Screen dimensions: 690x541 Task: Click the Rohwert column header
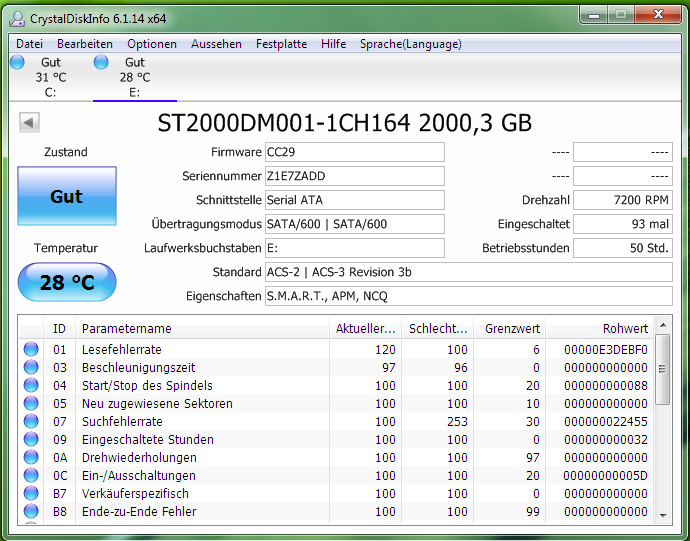(599, 328)
